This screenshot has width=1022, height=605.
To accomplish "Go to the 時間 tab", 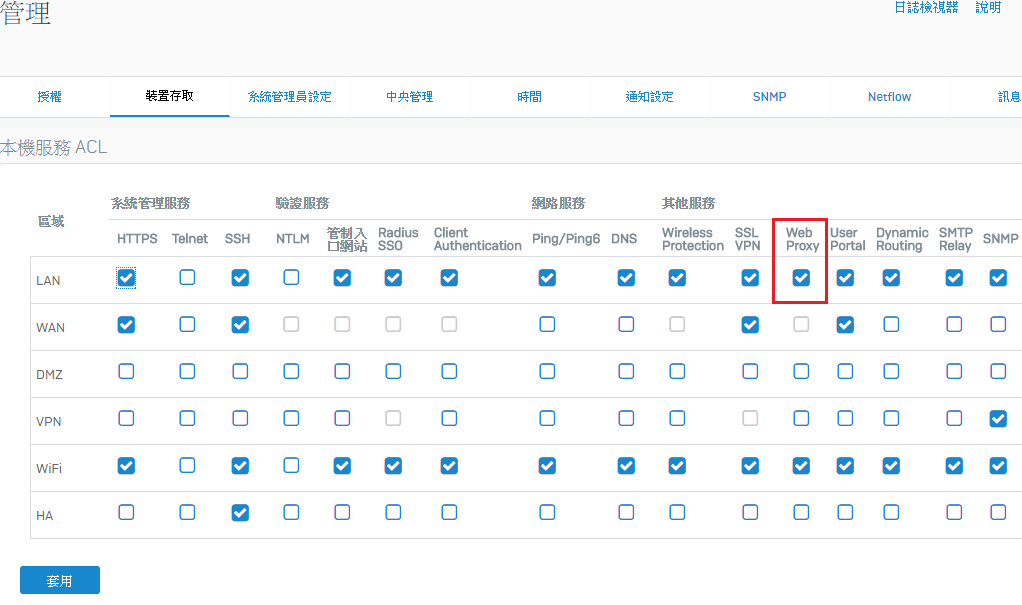I will click(x=529, y=96).
